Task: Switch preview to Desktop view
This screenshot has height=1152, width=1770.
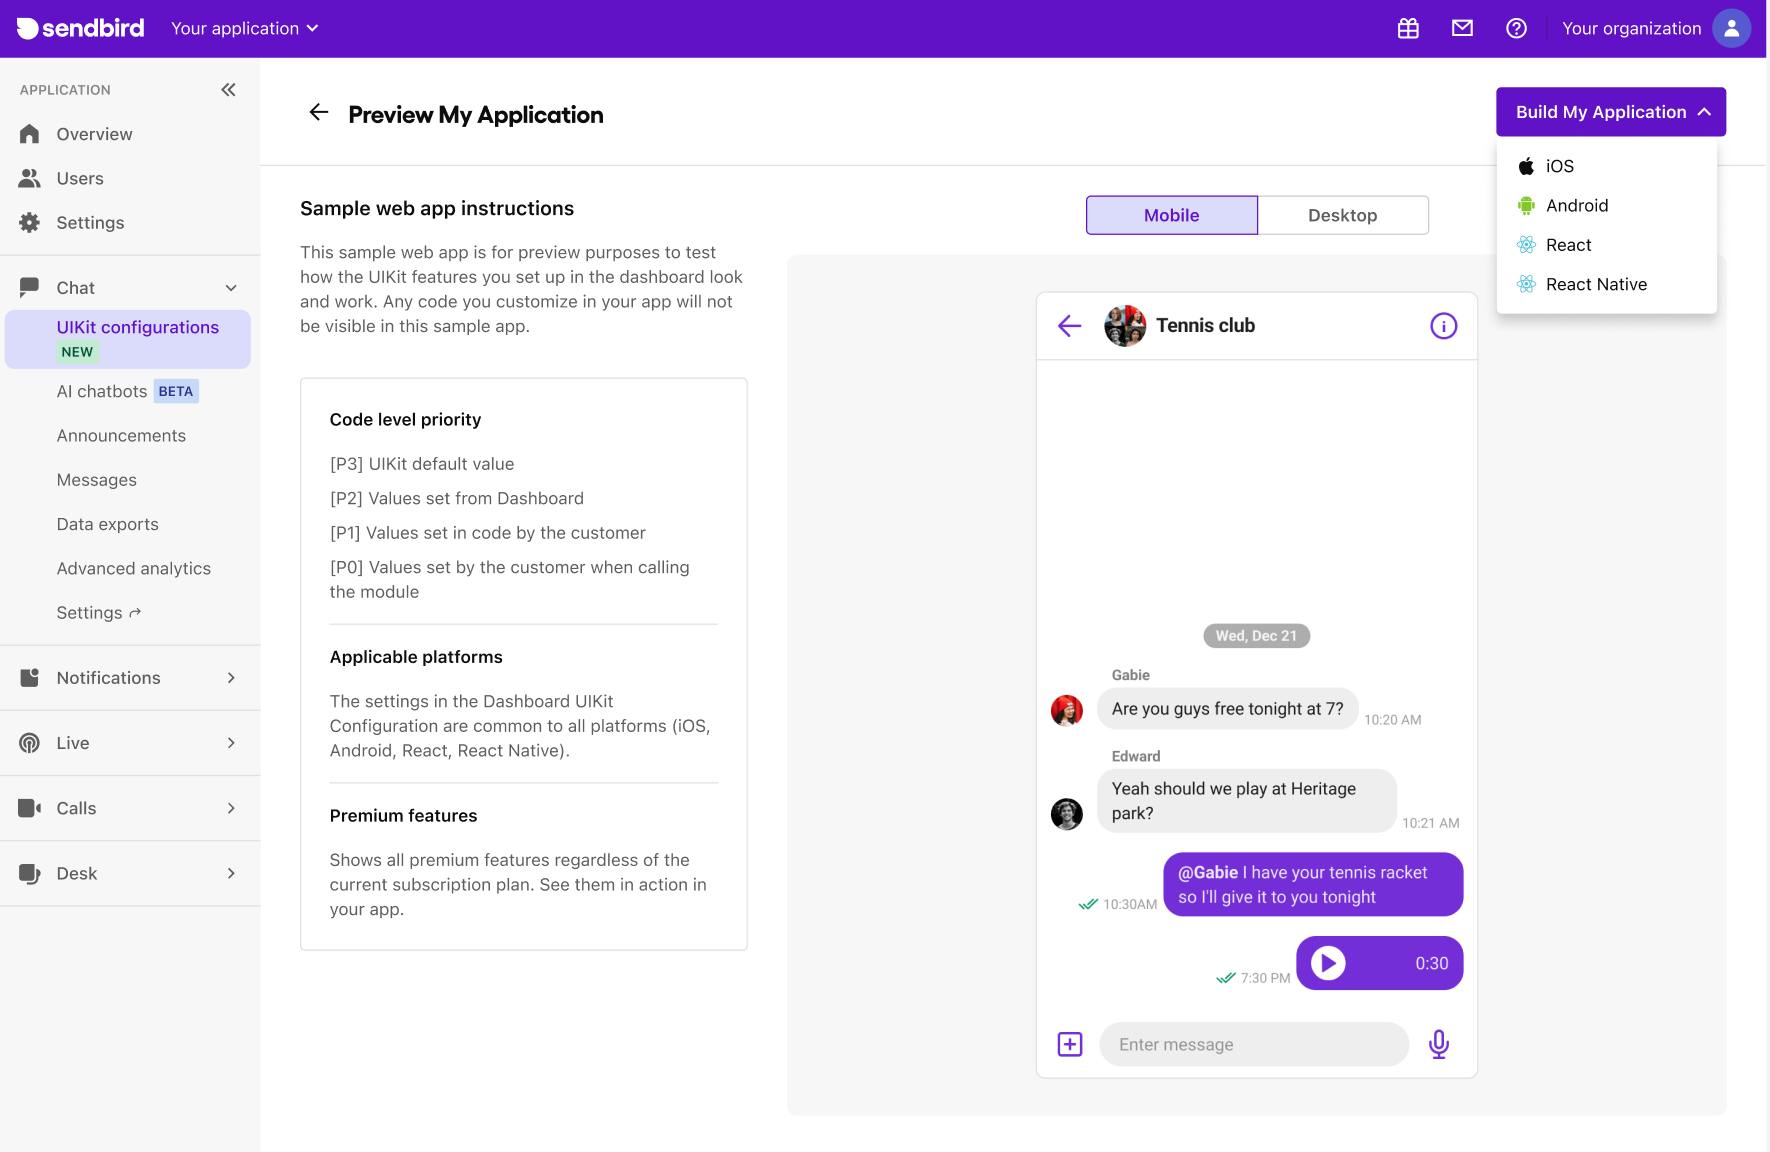Action: [1342, 215]
